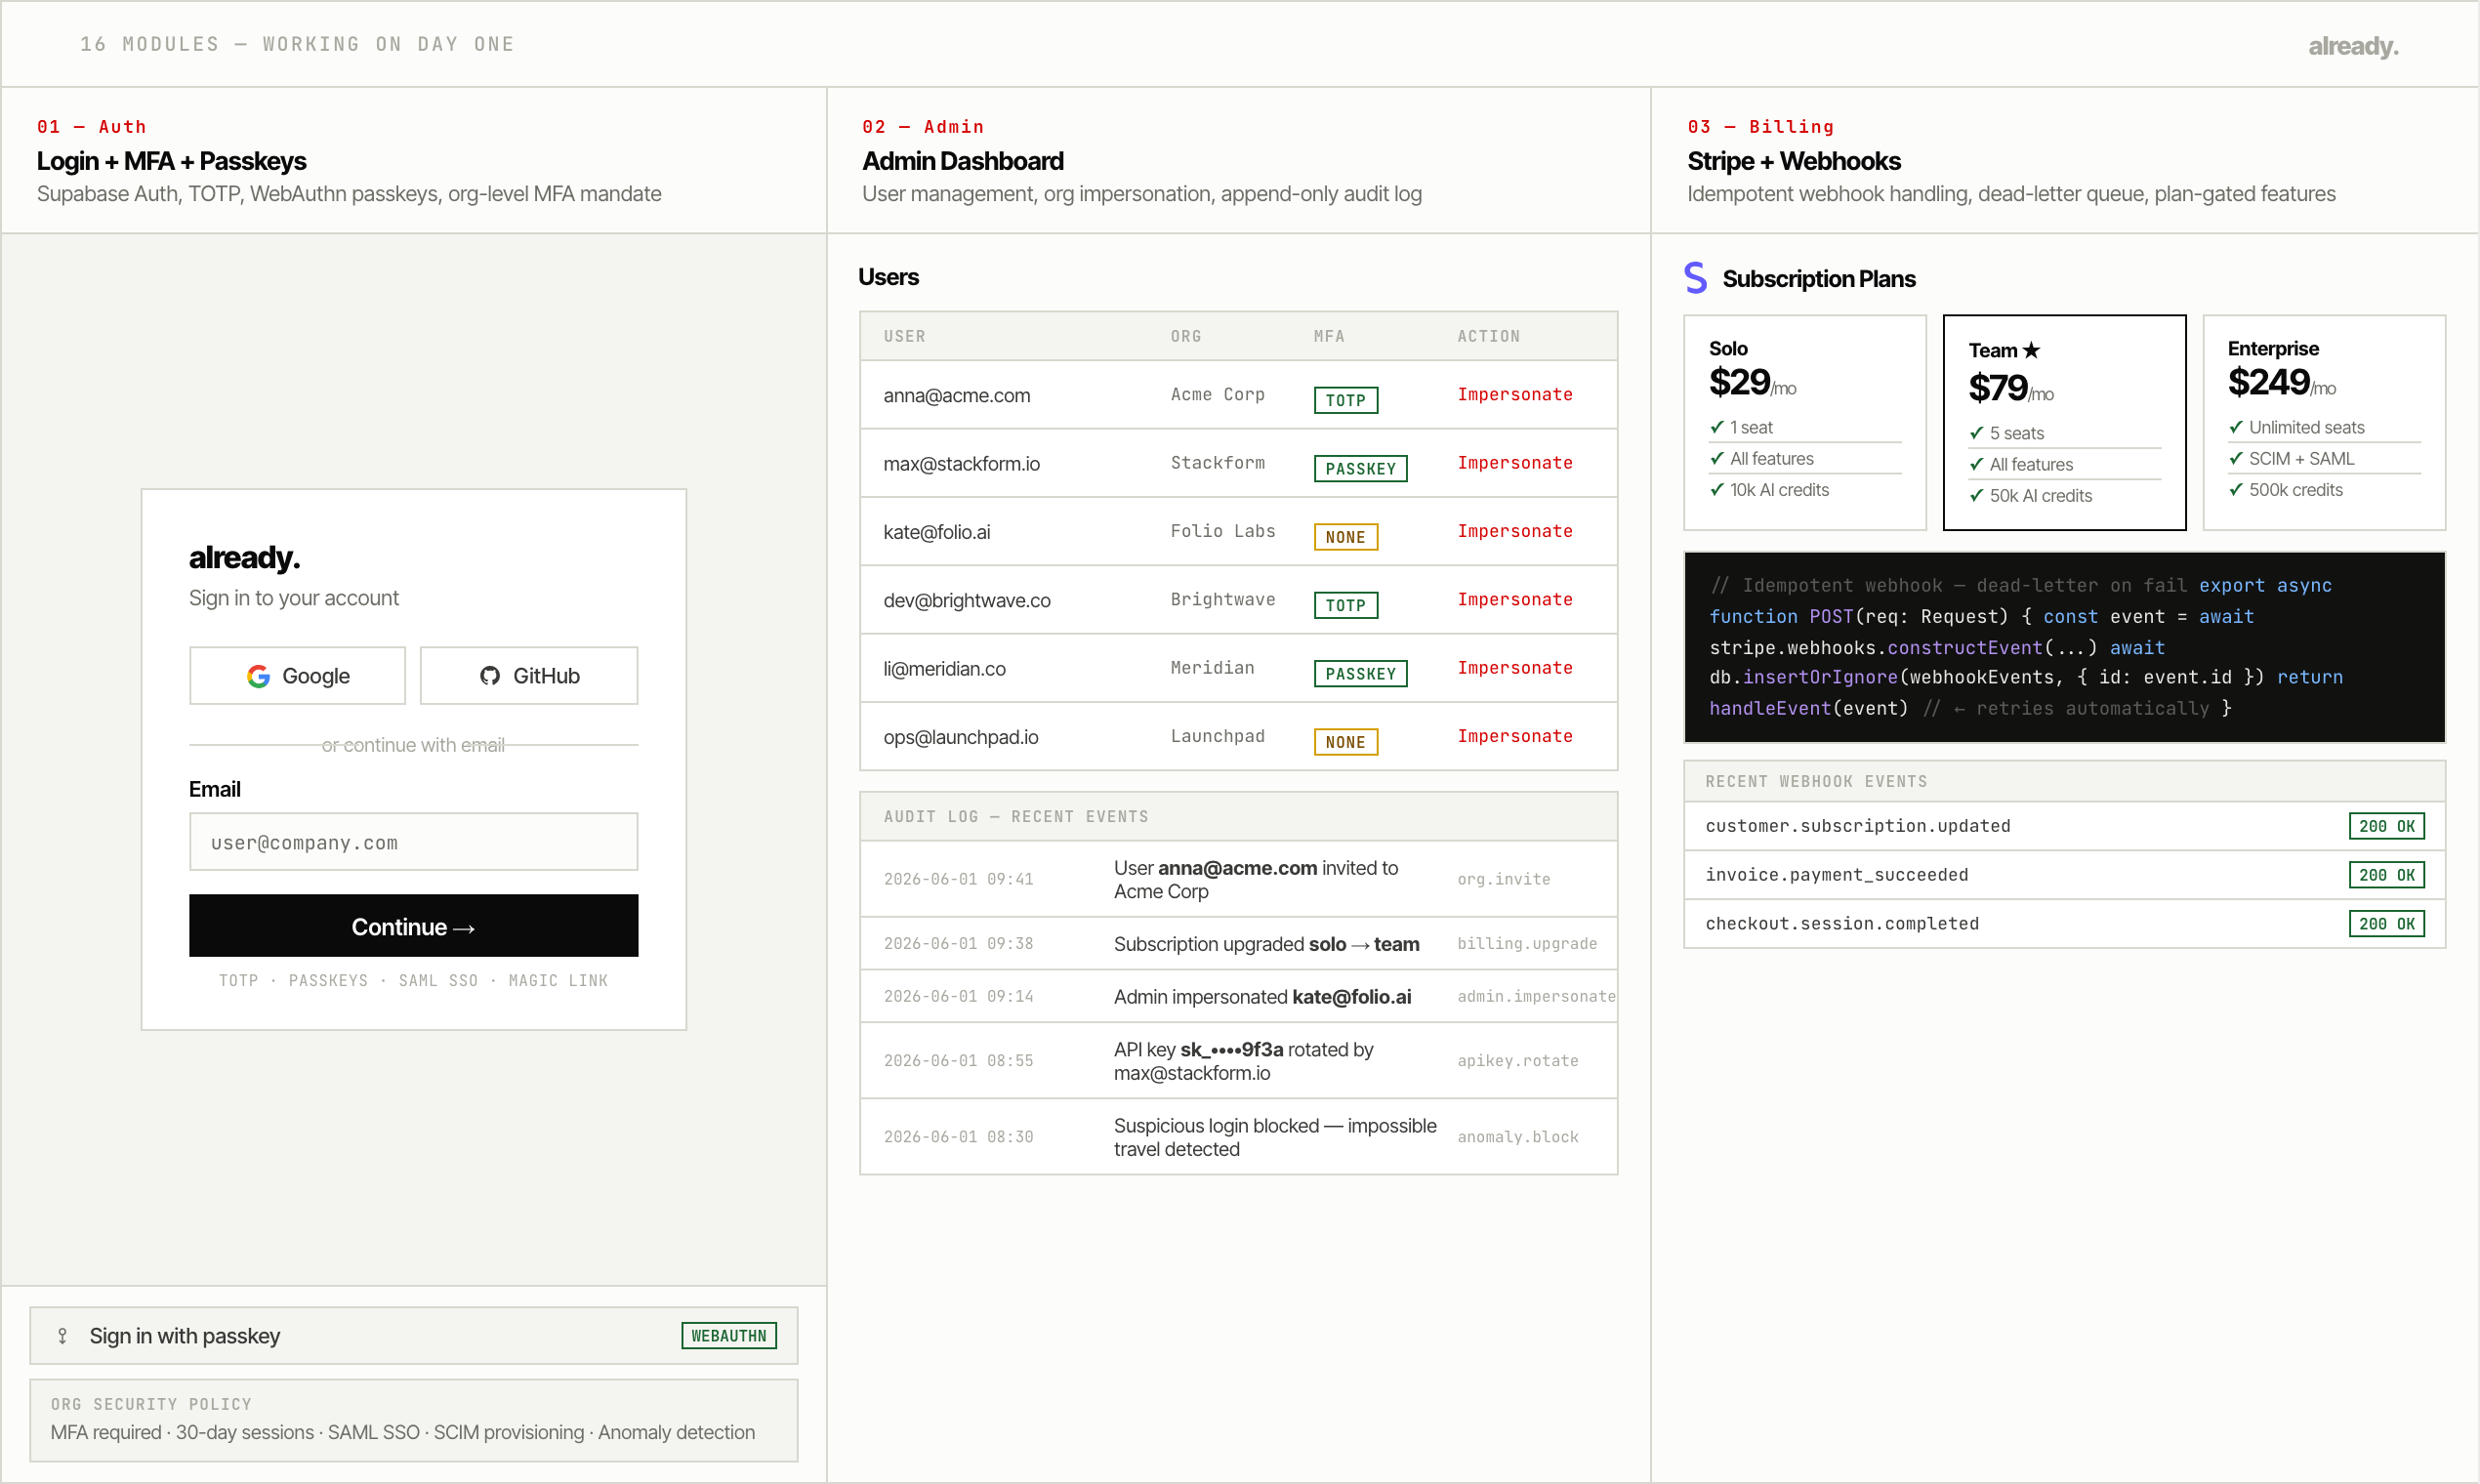Select the Solo plan card
Image resolution: width=2480 pixels, height=1484 pixels.
pos(1805,422)
